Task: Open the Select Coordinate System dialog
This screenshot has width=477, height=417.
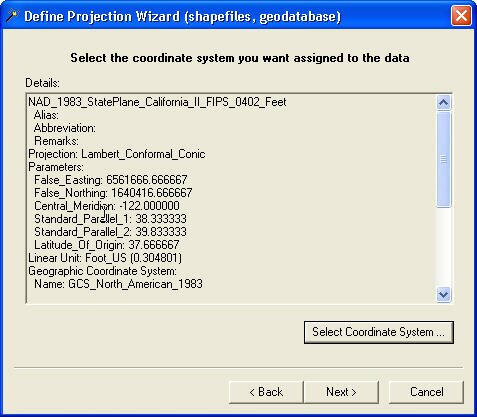Action: (379, 332)
